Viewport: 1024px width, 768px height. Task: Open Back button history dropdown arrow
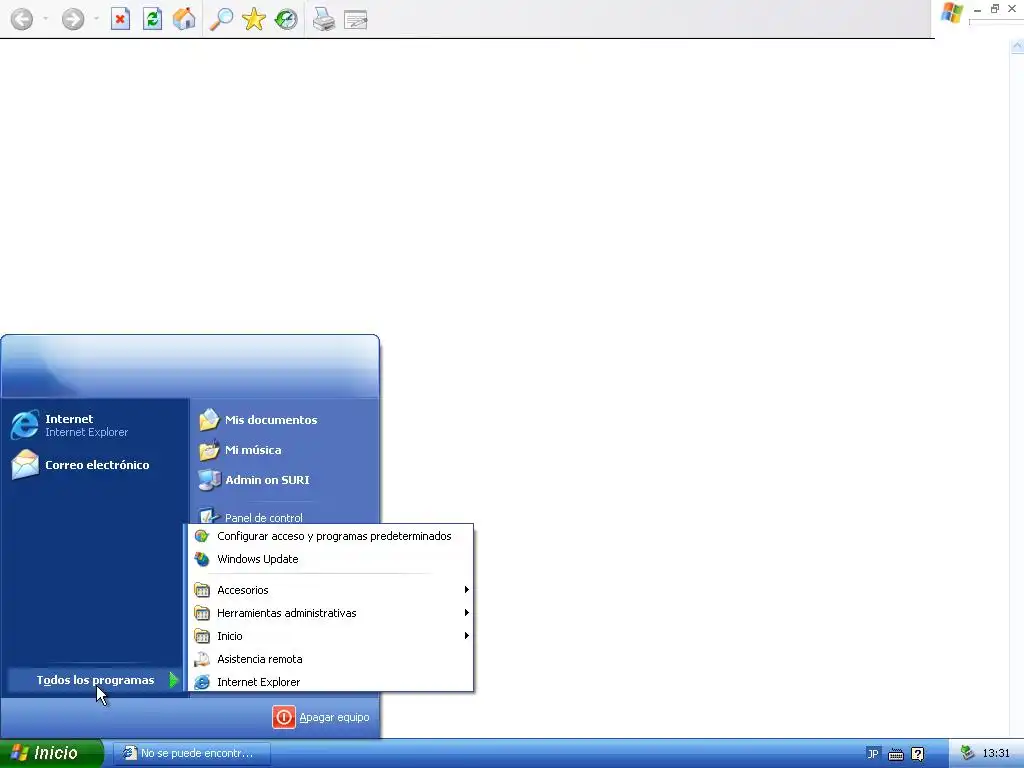click(x=45, y=19)
